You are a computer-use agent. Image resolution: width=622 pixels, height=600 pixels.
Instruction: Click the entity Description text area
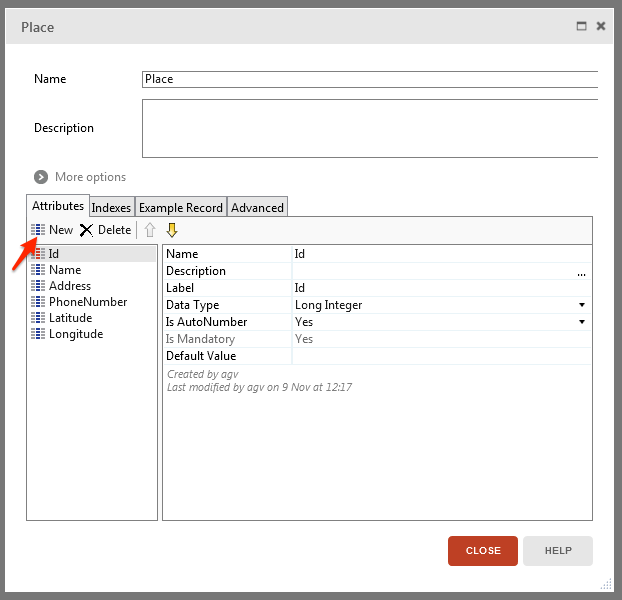[x=370, y=128]
